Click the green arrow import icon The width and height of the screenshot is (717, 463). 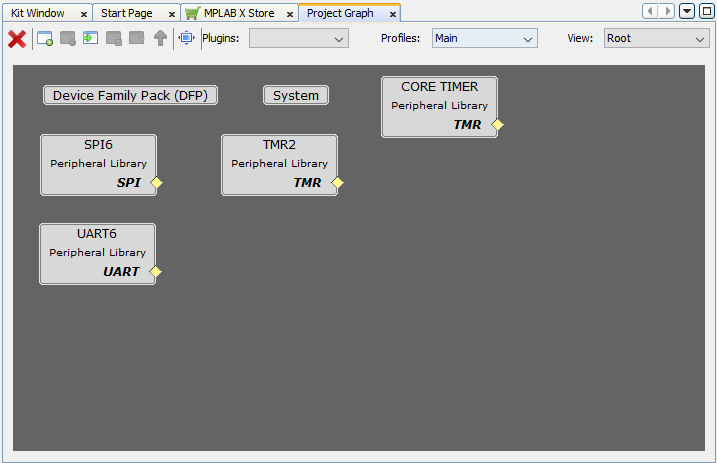(x=91, y=39)
